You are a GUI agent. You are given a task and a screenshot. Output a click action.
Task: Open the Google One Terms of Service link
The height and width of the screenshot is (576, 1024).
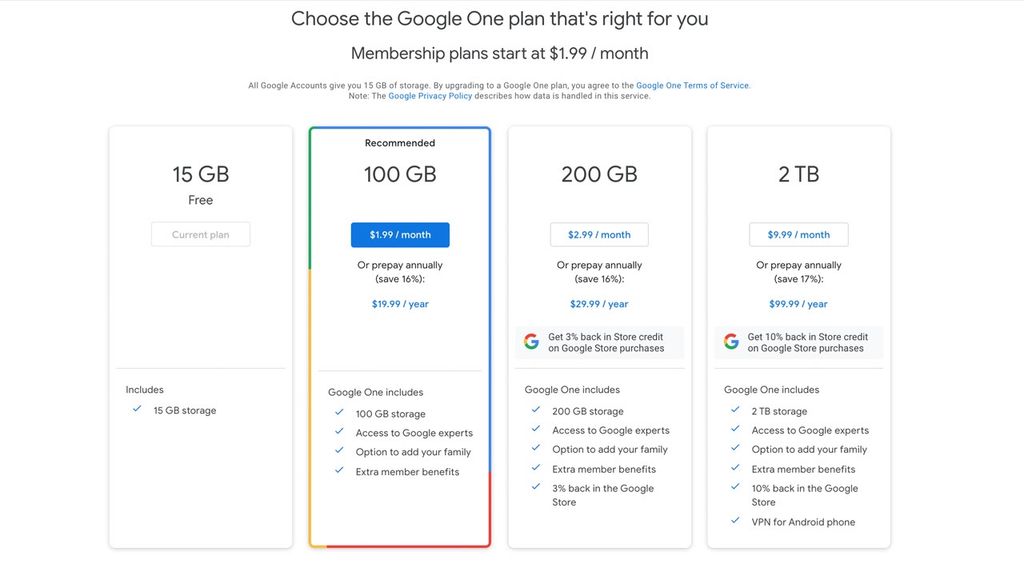[693, 85]
